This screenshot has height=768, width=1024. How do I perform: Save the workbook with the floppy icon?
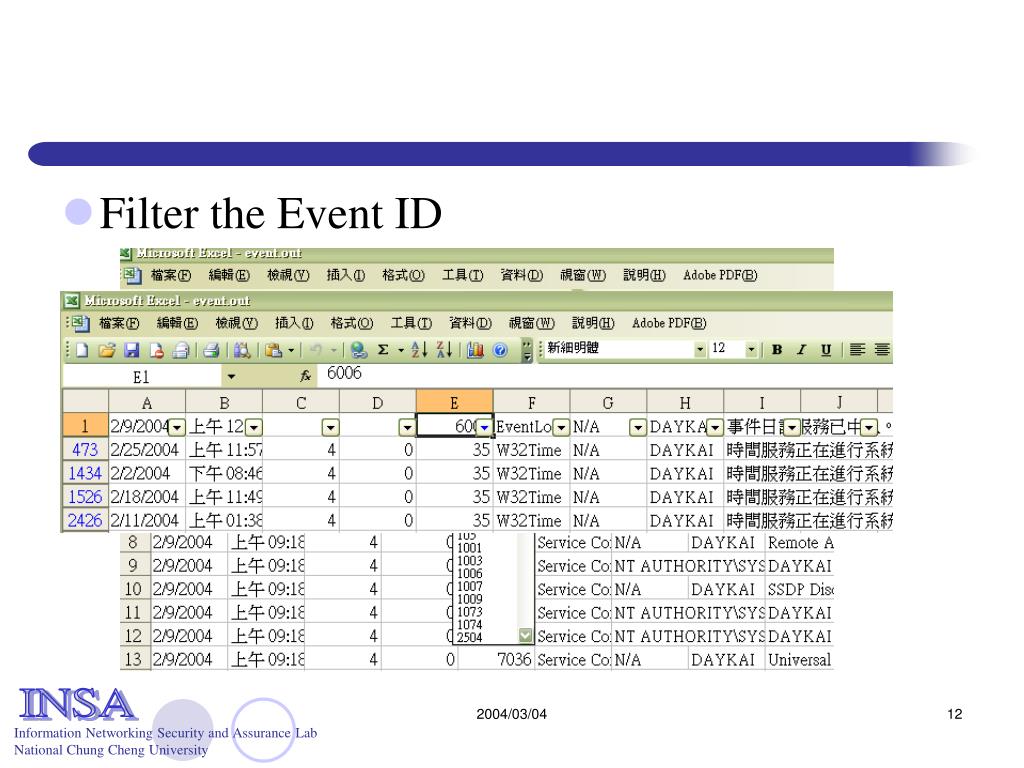tap(131, 350)
